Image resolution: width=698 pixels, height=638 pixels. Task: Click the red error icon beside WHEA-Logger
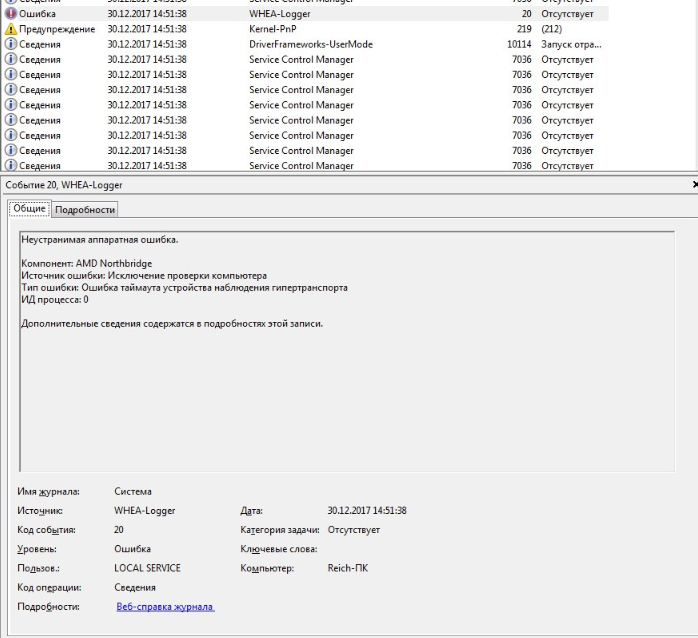pos(11,15)
